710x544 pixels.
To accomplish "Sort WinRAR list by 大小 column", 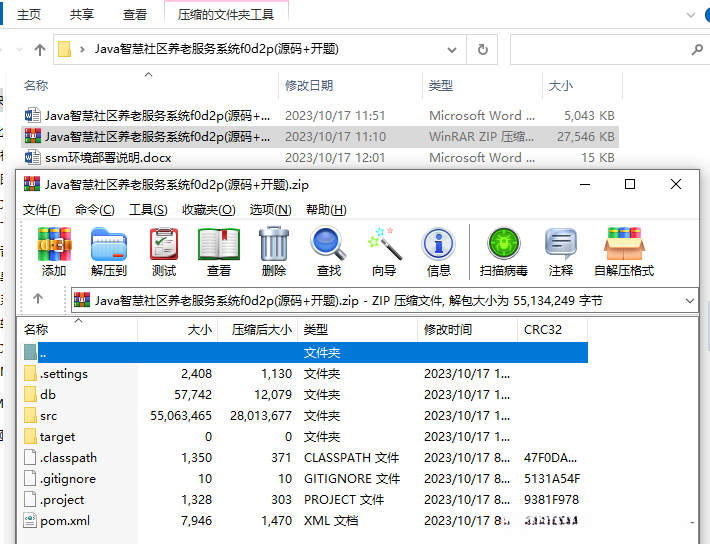I will pos(178,329).
